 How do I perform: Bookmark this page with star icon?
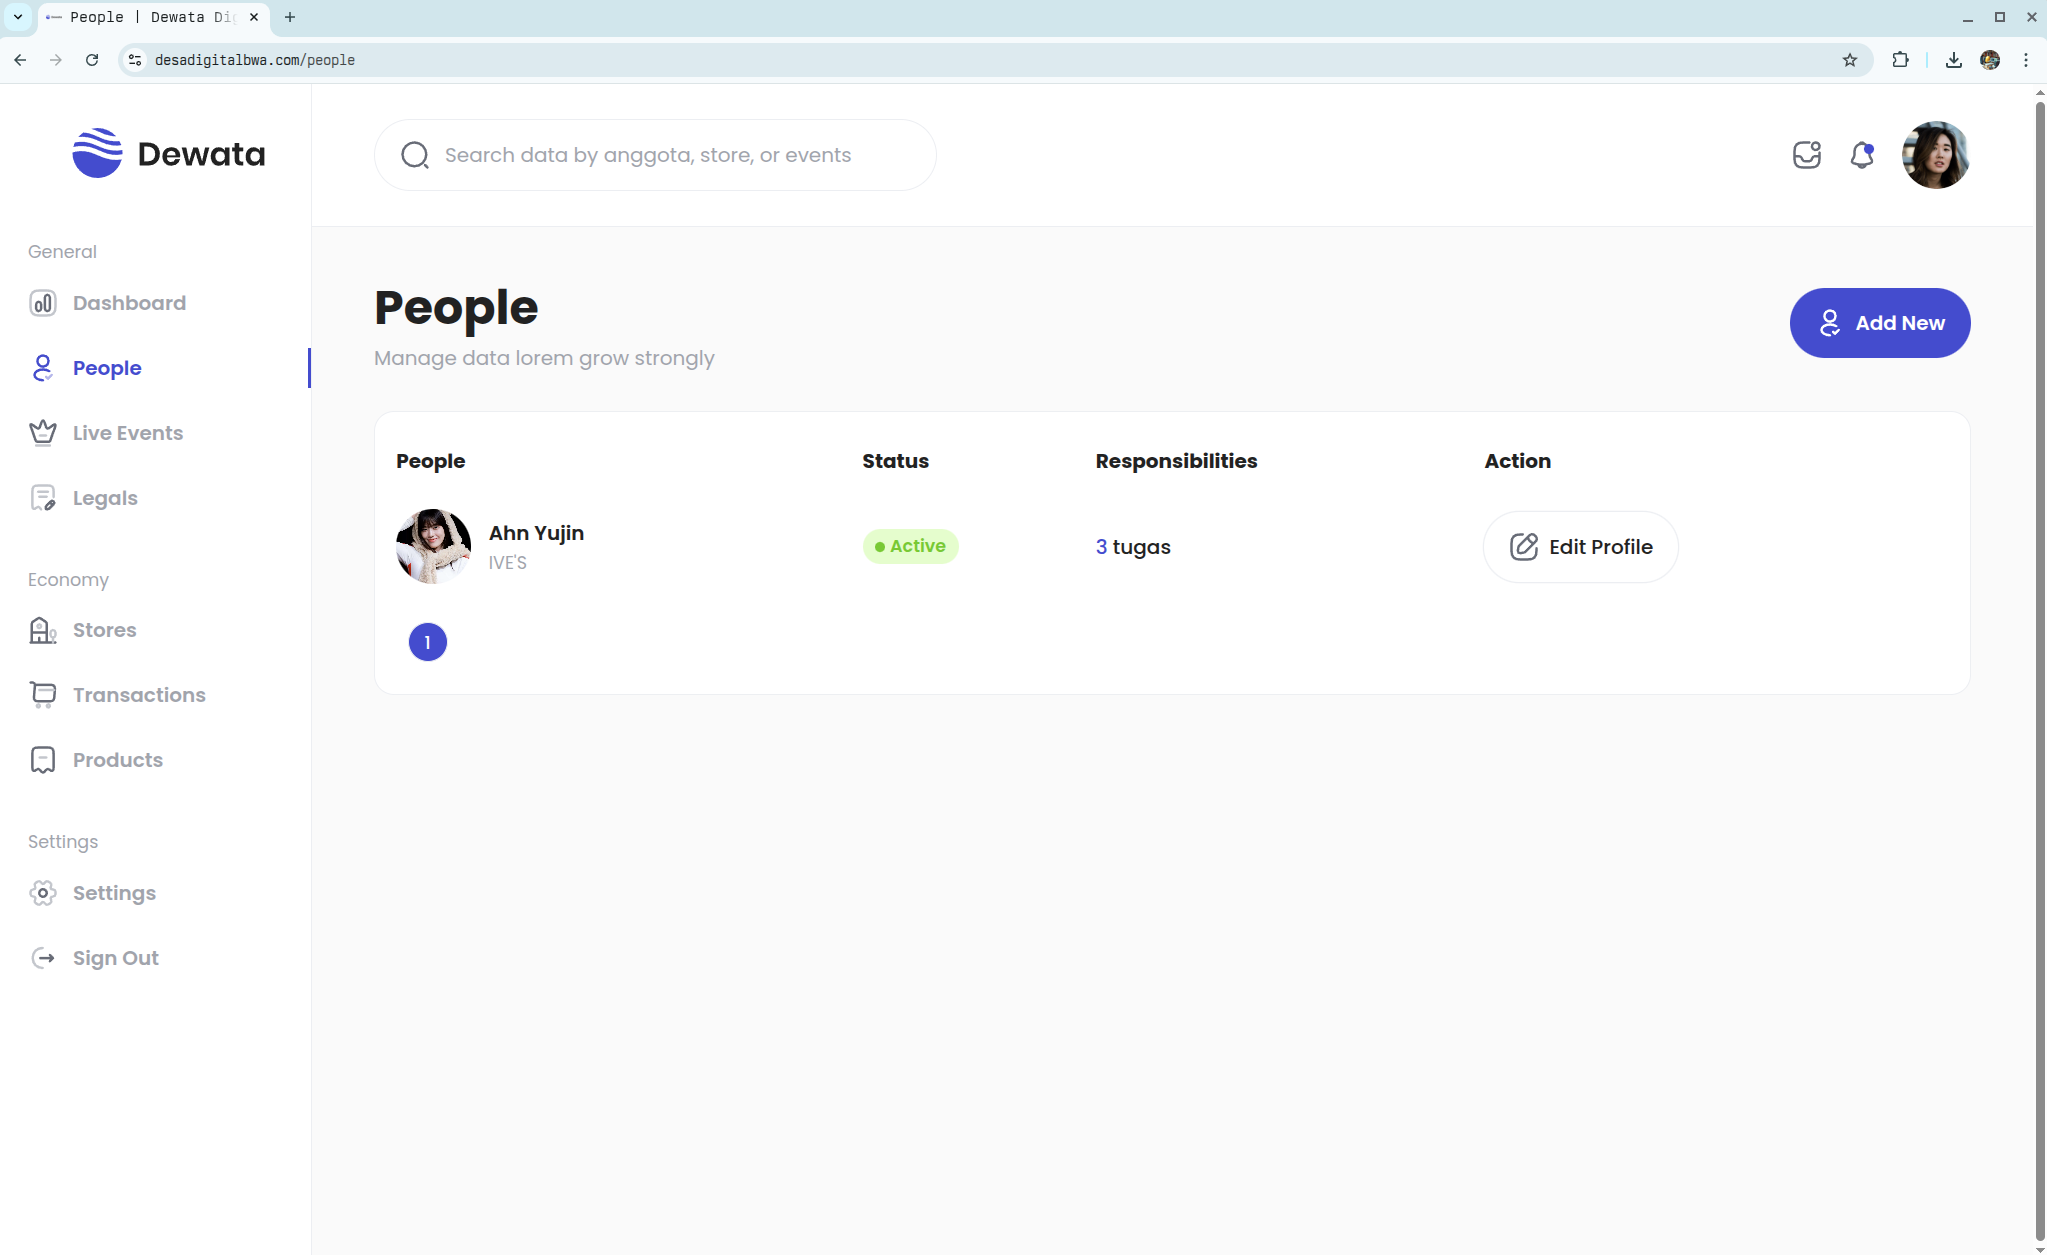coord(1849,60)
